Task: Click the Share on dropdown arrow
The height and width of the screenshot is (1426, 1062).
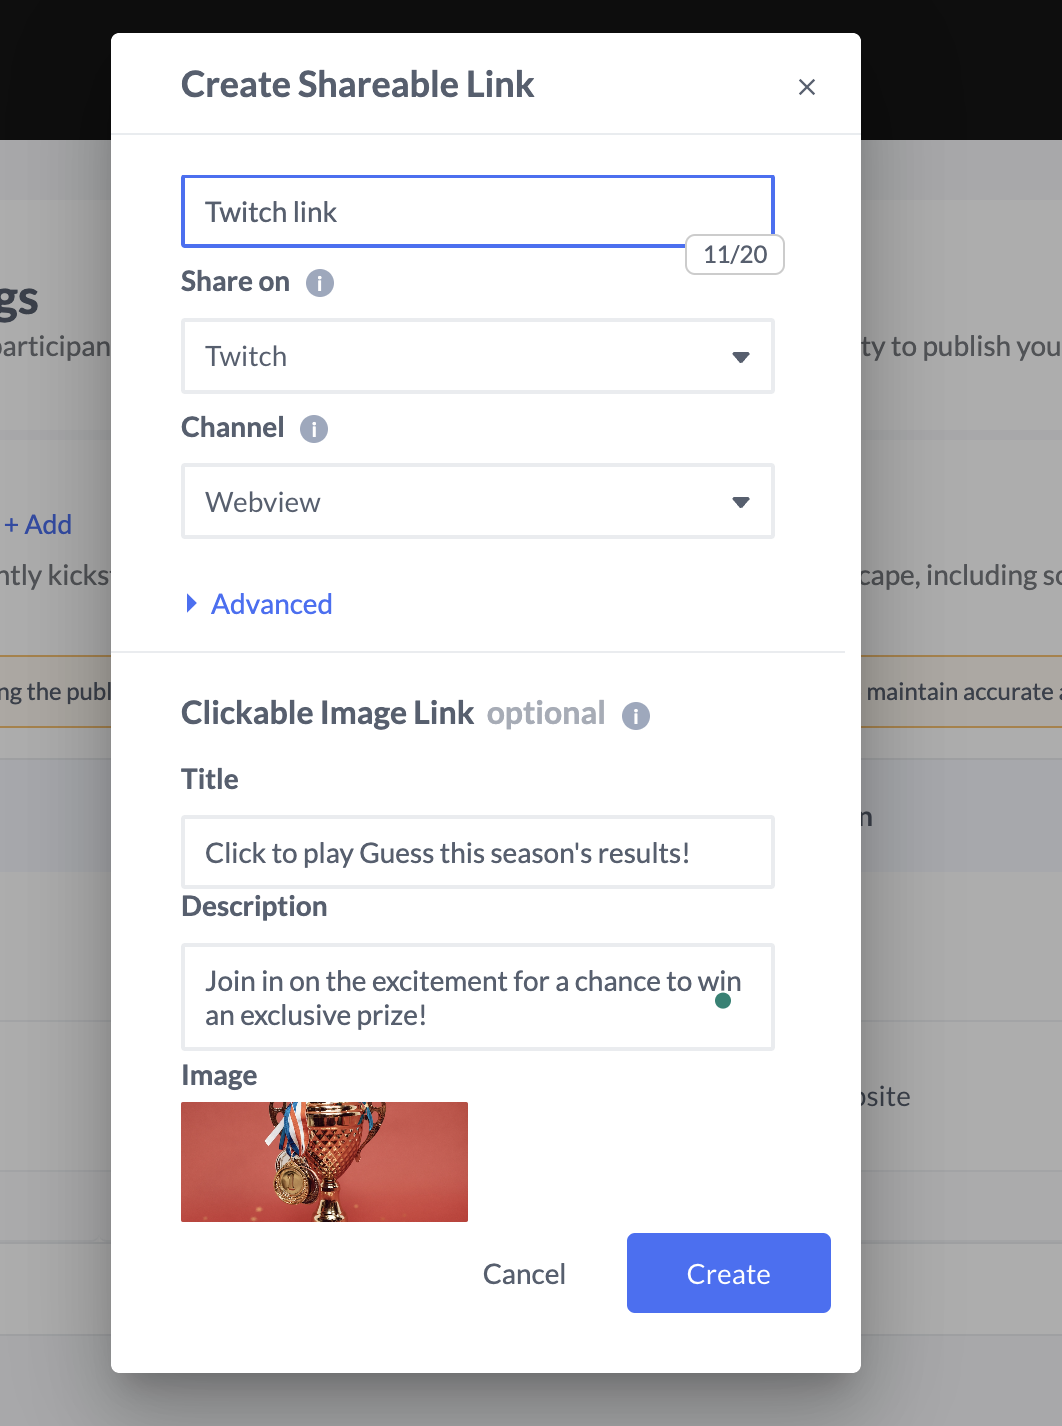Action: [x=741, y=357]
